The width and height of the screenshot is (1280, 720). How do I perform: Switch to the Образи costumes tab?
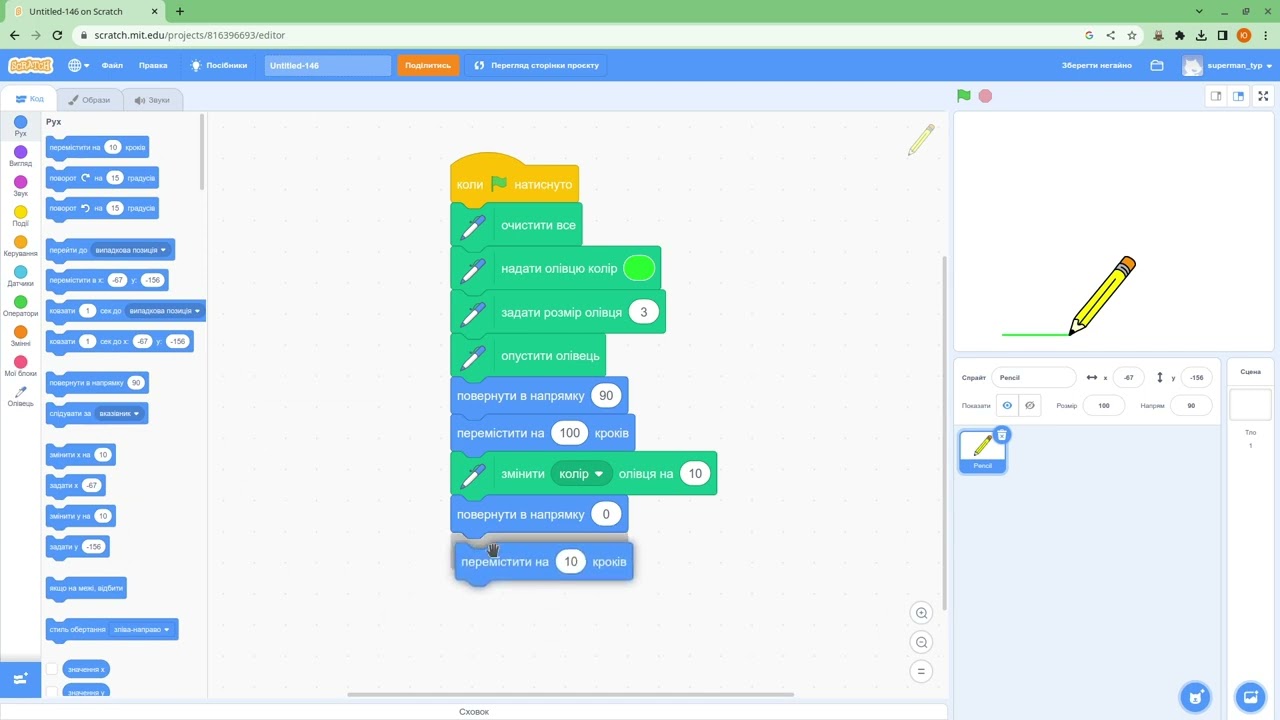pos(90,100)
